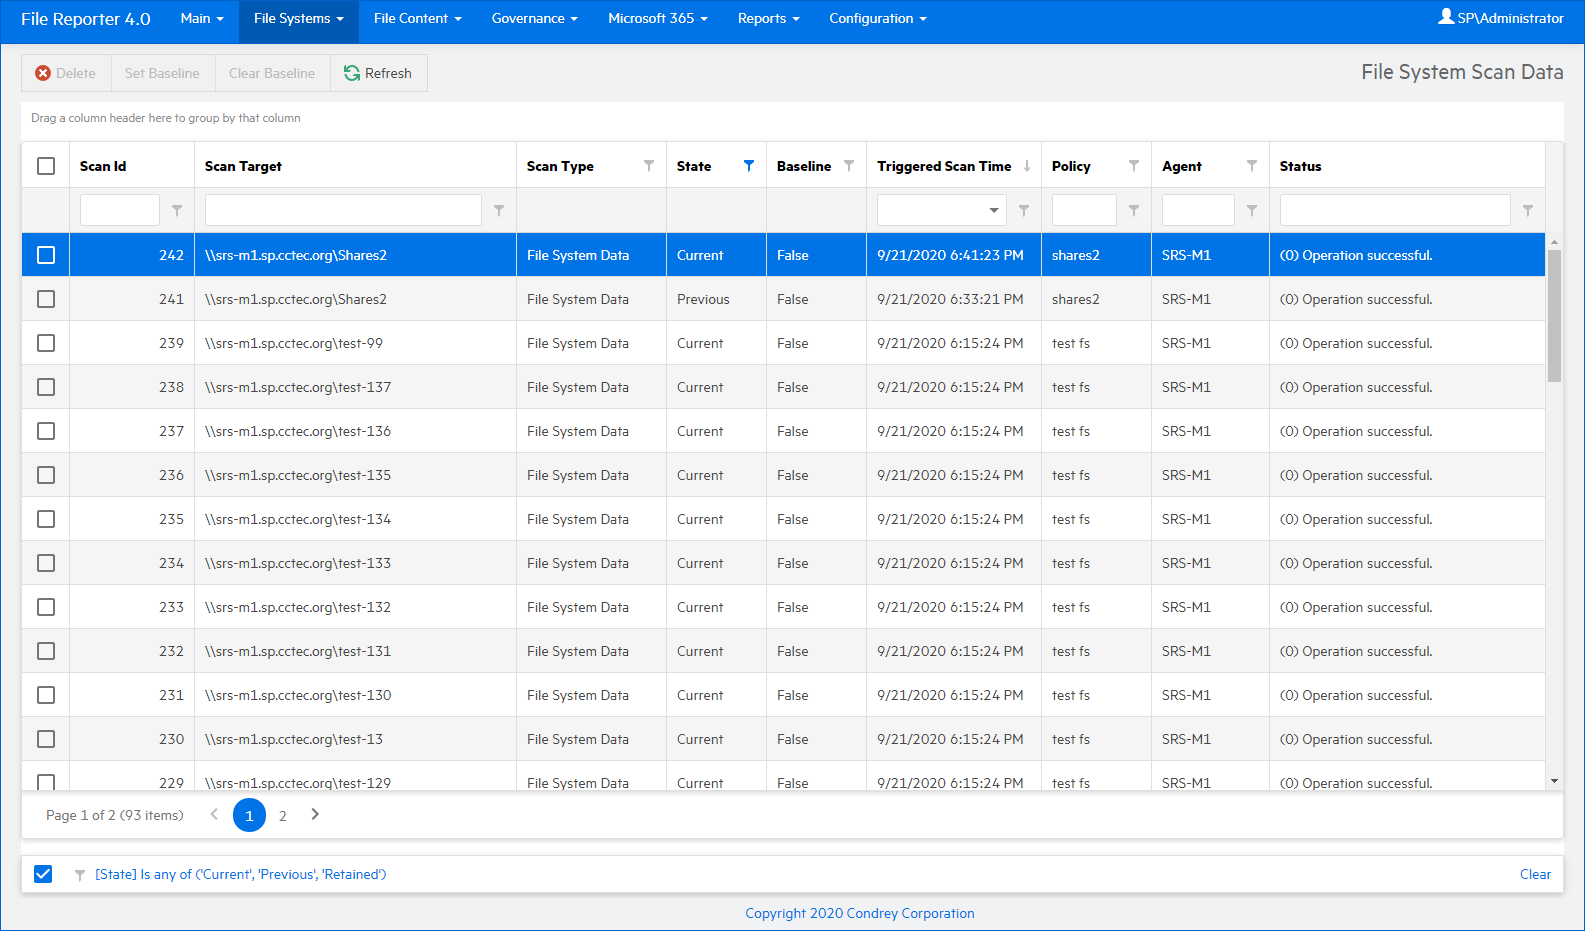The width and height of the screenshot is (1585, 931).
Task: Go to page 2 of results
Action: (x=283, y=816)
